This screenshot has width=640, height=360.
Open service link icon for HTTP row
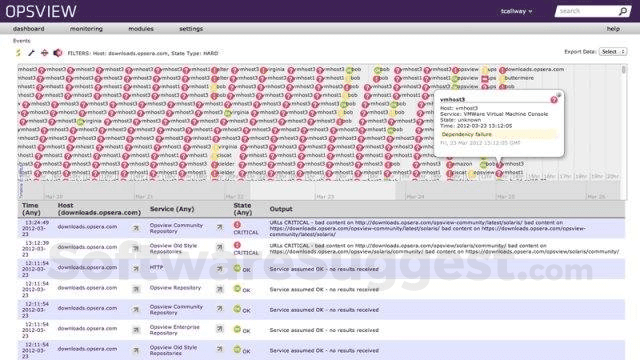click(220, 269)
